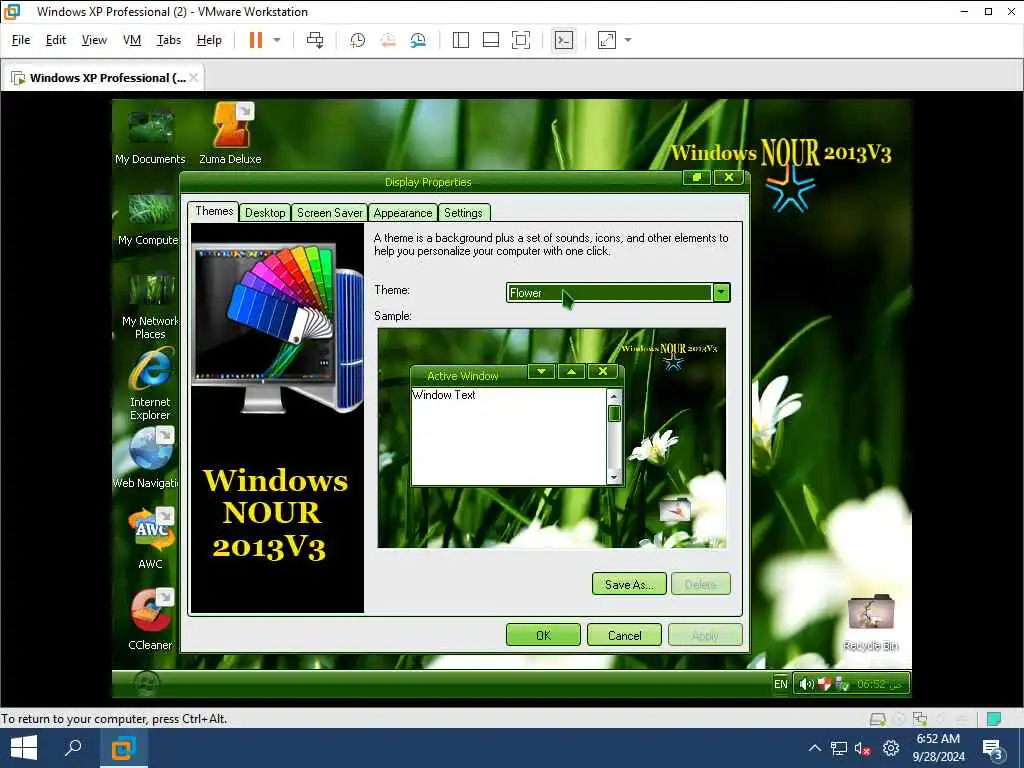Select the My Computer desktop icon

coord(150,219)
